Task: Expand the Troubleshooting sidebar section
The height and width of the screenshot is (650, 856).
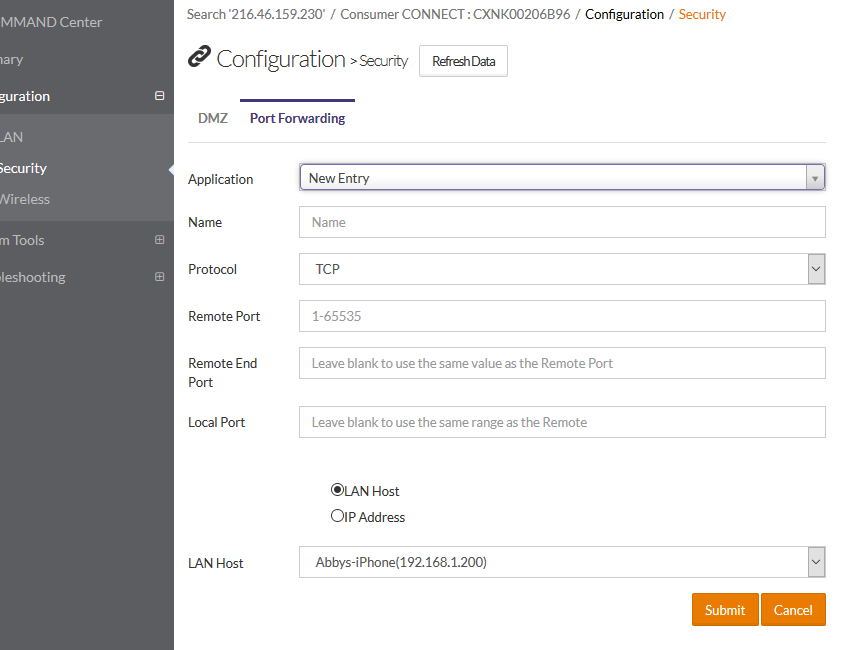Action: [x=159, y=277]
